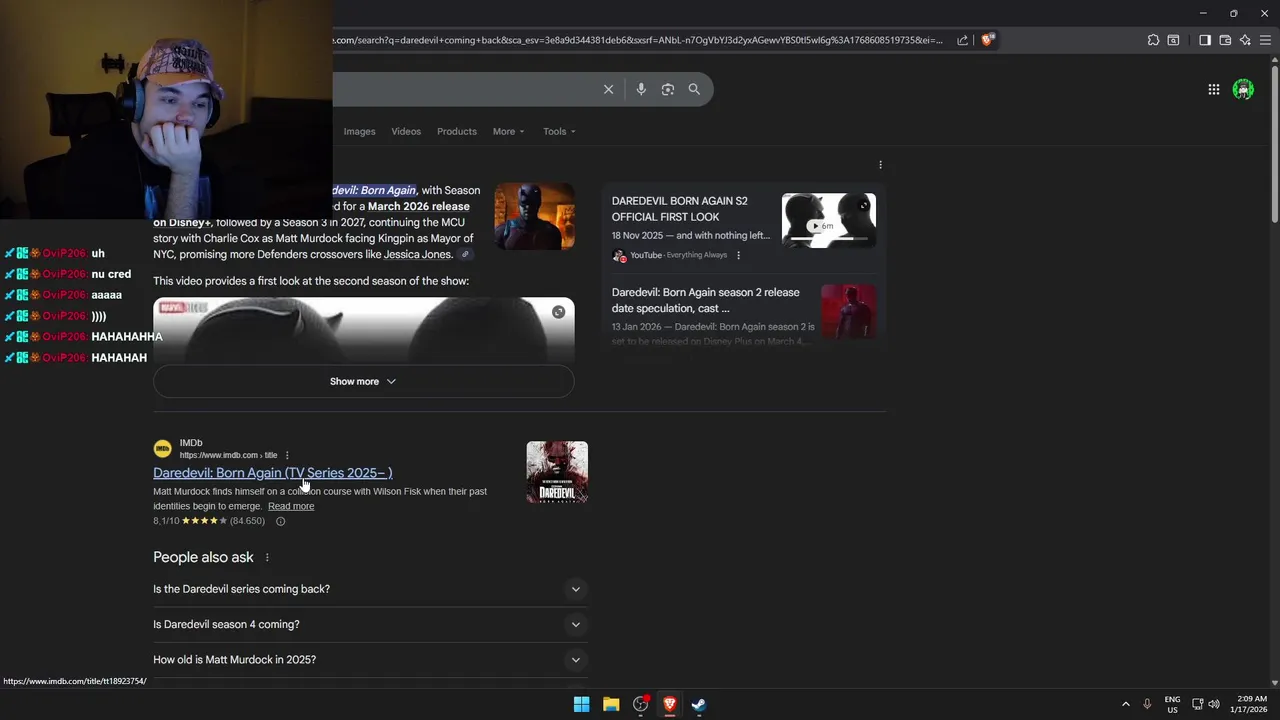Click Read more in the IMDb snippet

coord(291,506)
